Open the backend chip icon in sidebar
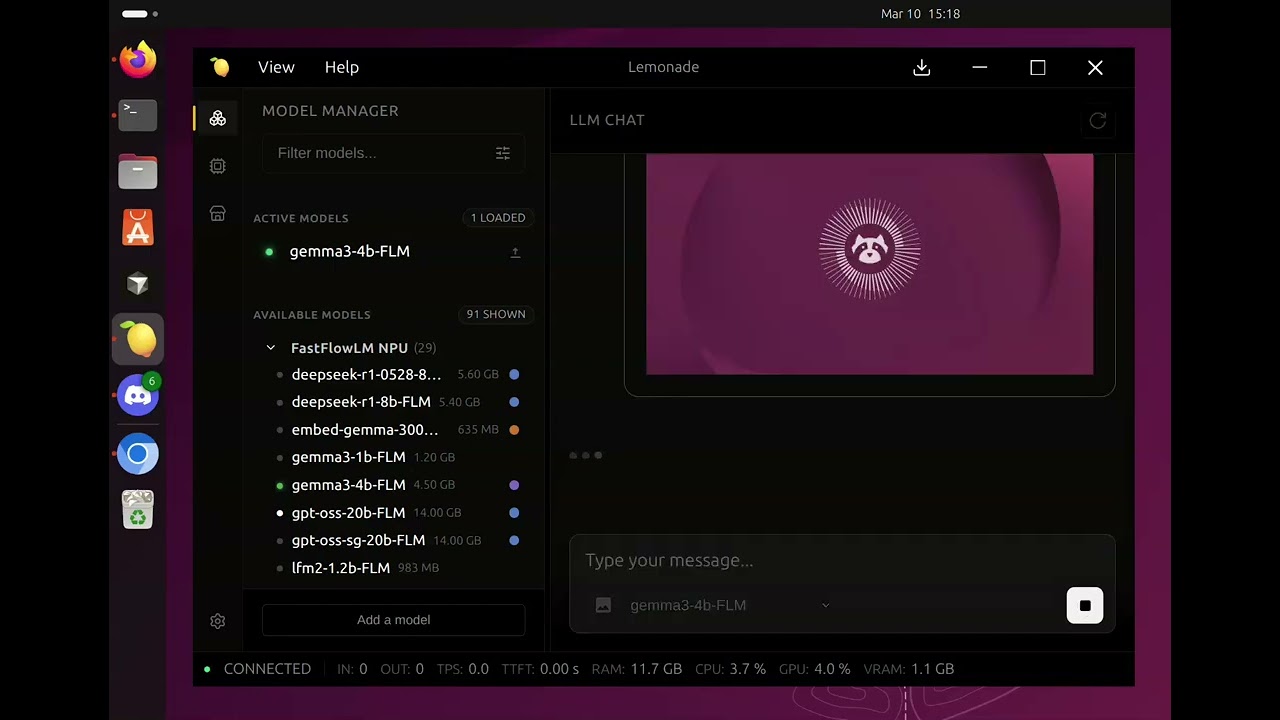1280x720 pixels. [217, 166]
